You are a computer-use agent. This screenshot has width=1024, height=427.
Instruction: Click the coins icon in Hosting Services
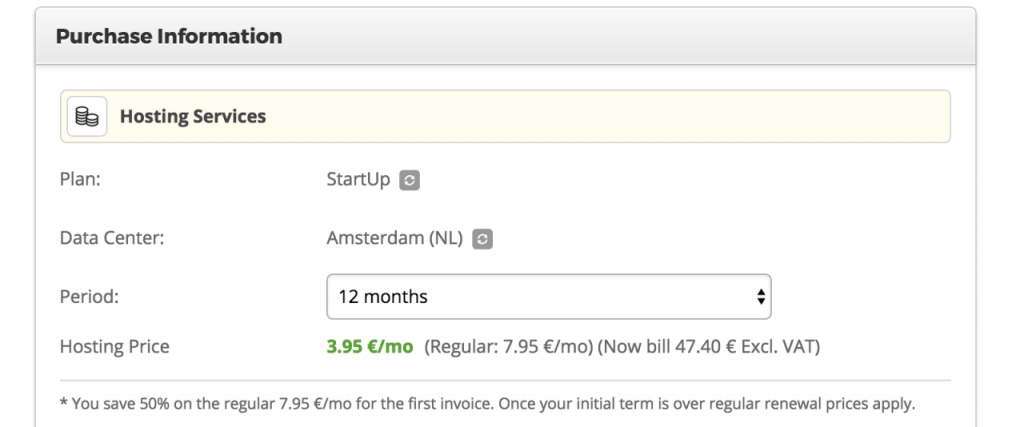point(87,117)
